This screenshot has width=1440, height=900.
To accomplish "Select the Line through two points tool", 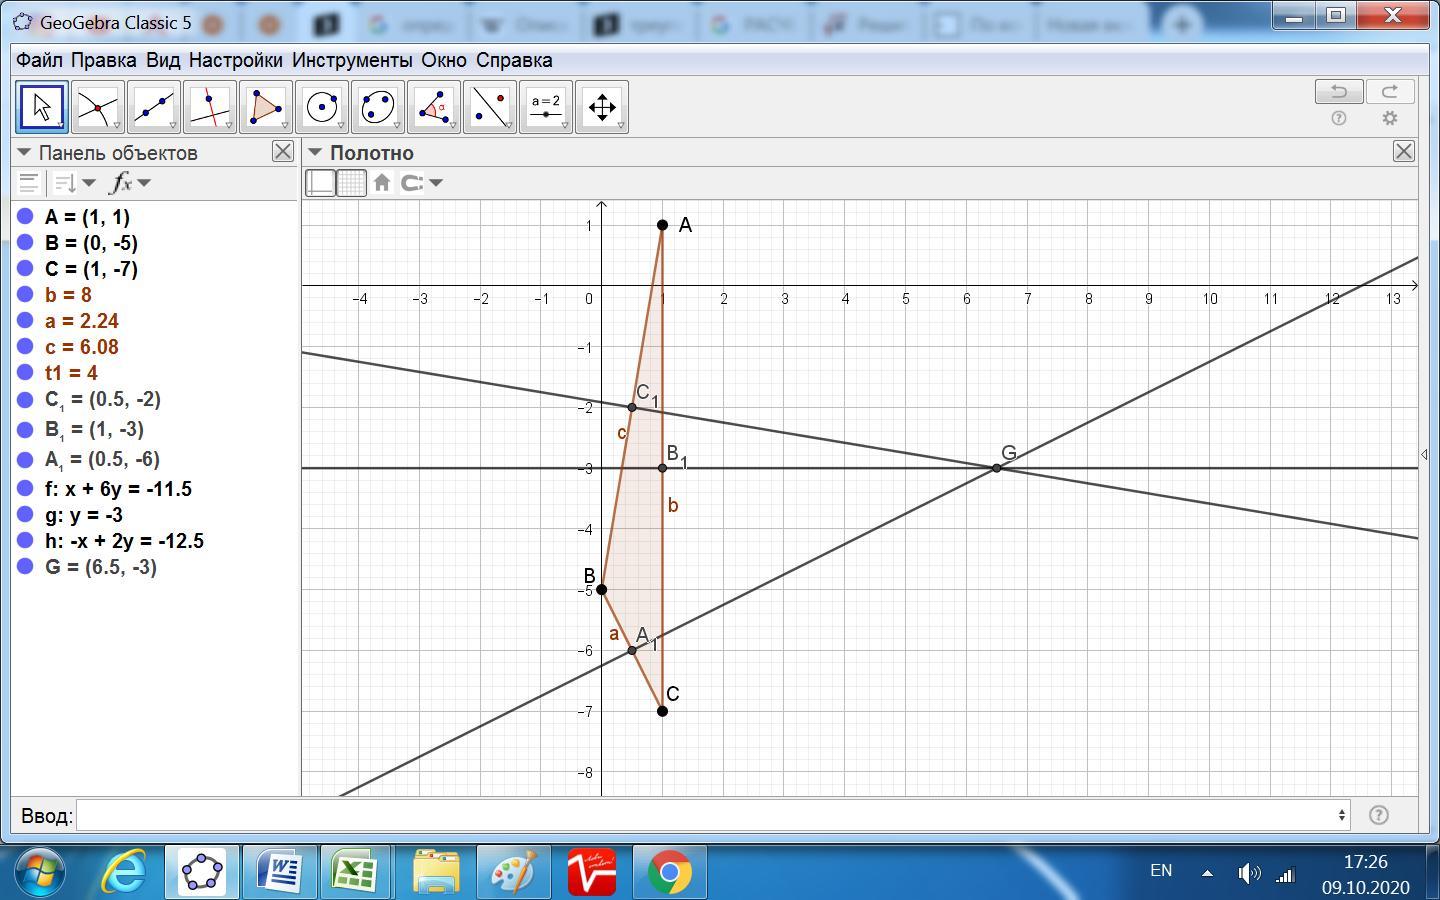I will [154, 107].
